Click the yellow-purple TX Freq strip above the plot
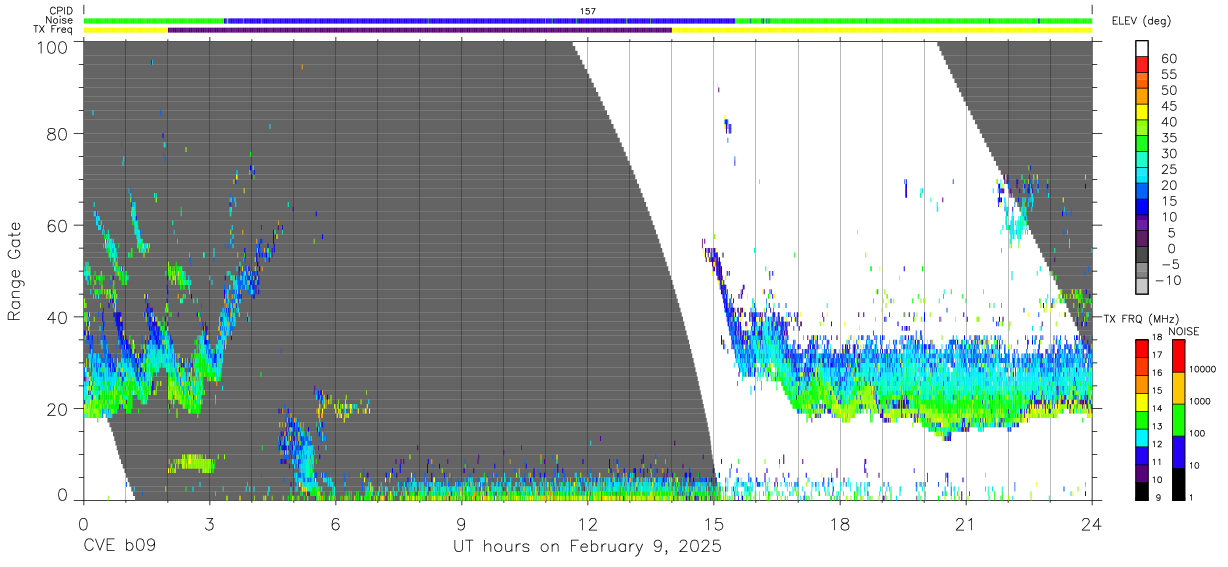The width and height of the screenshot is (1228, 567). (588, 30)
